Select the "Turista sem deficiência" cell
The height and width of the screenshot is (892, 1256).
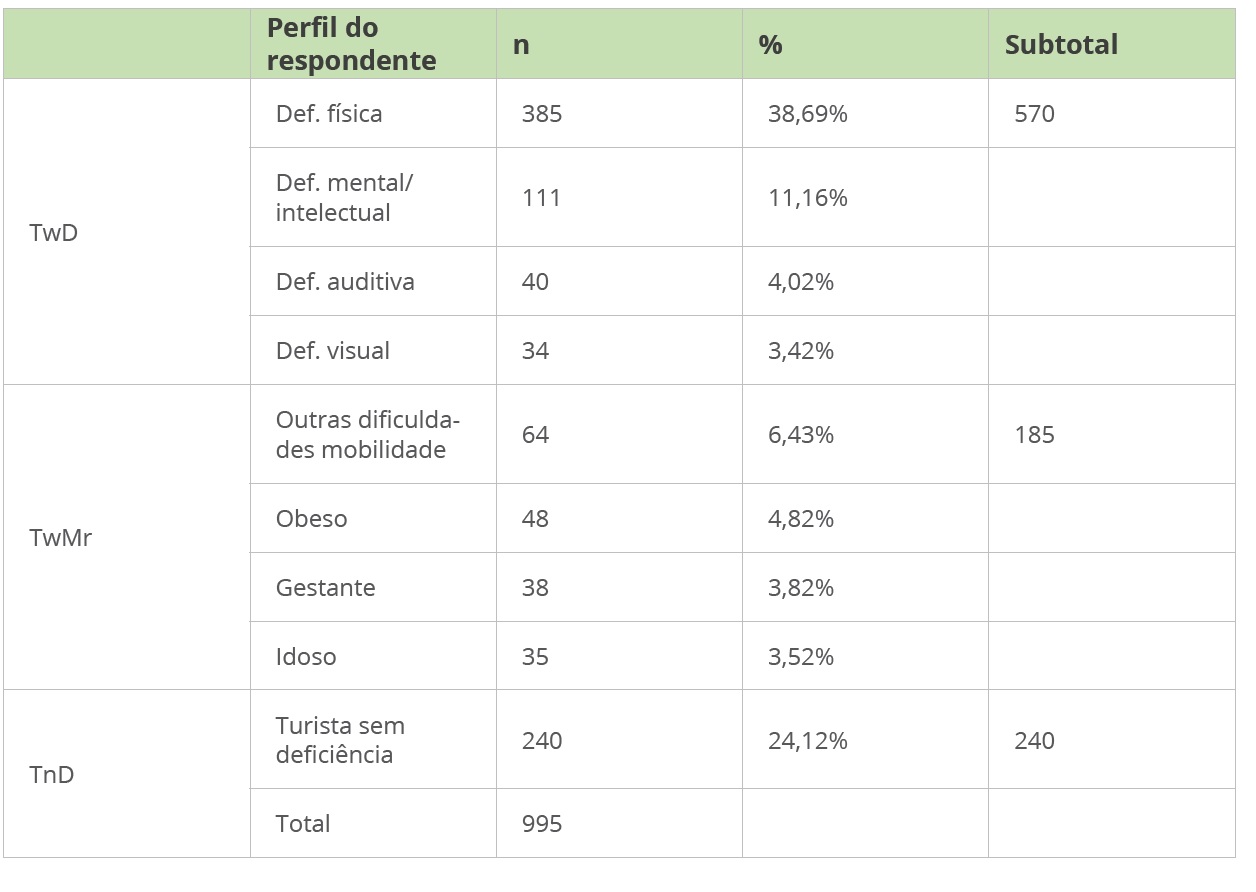[340, 740]
